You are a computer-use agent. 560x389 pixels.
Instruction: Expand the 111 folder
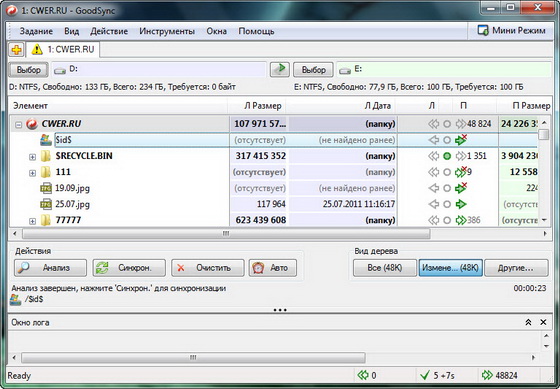[x=32, y=173]
